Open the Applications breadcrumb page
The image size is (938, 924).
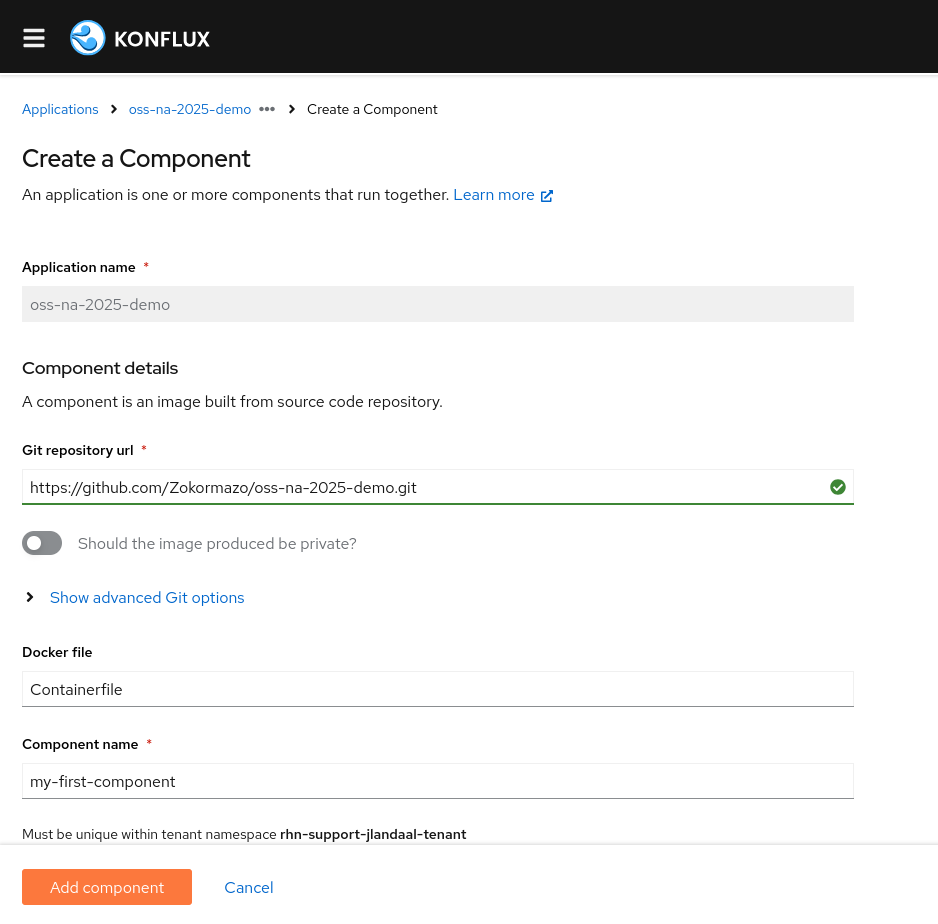pos(60,109)
